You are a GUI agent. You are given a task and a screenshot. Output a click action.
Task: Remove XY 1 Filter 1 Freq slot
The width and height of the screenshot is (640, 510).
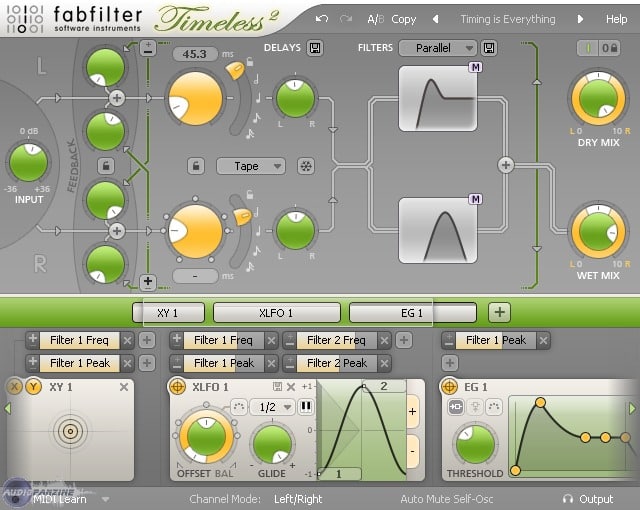pyautogui.click(x=128, y=340)
